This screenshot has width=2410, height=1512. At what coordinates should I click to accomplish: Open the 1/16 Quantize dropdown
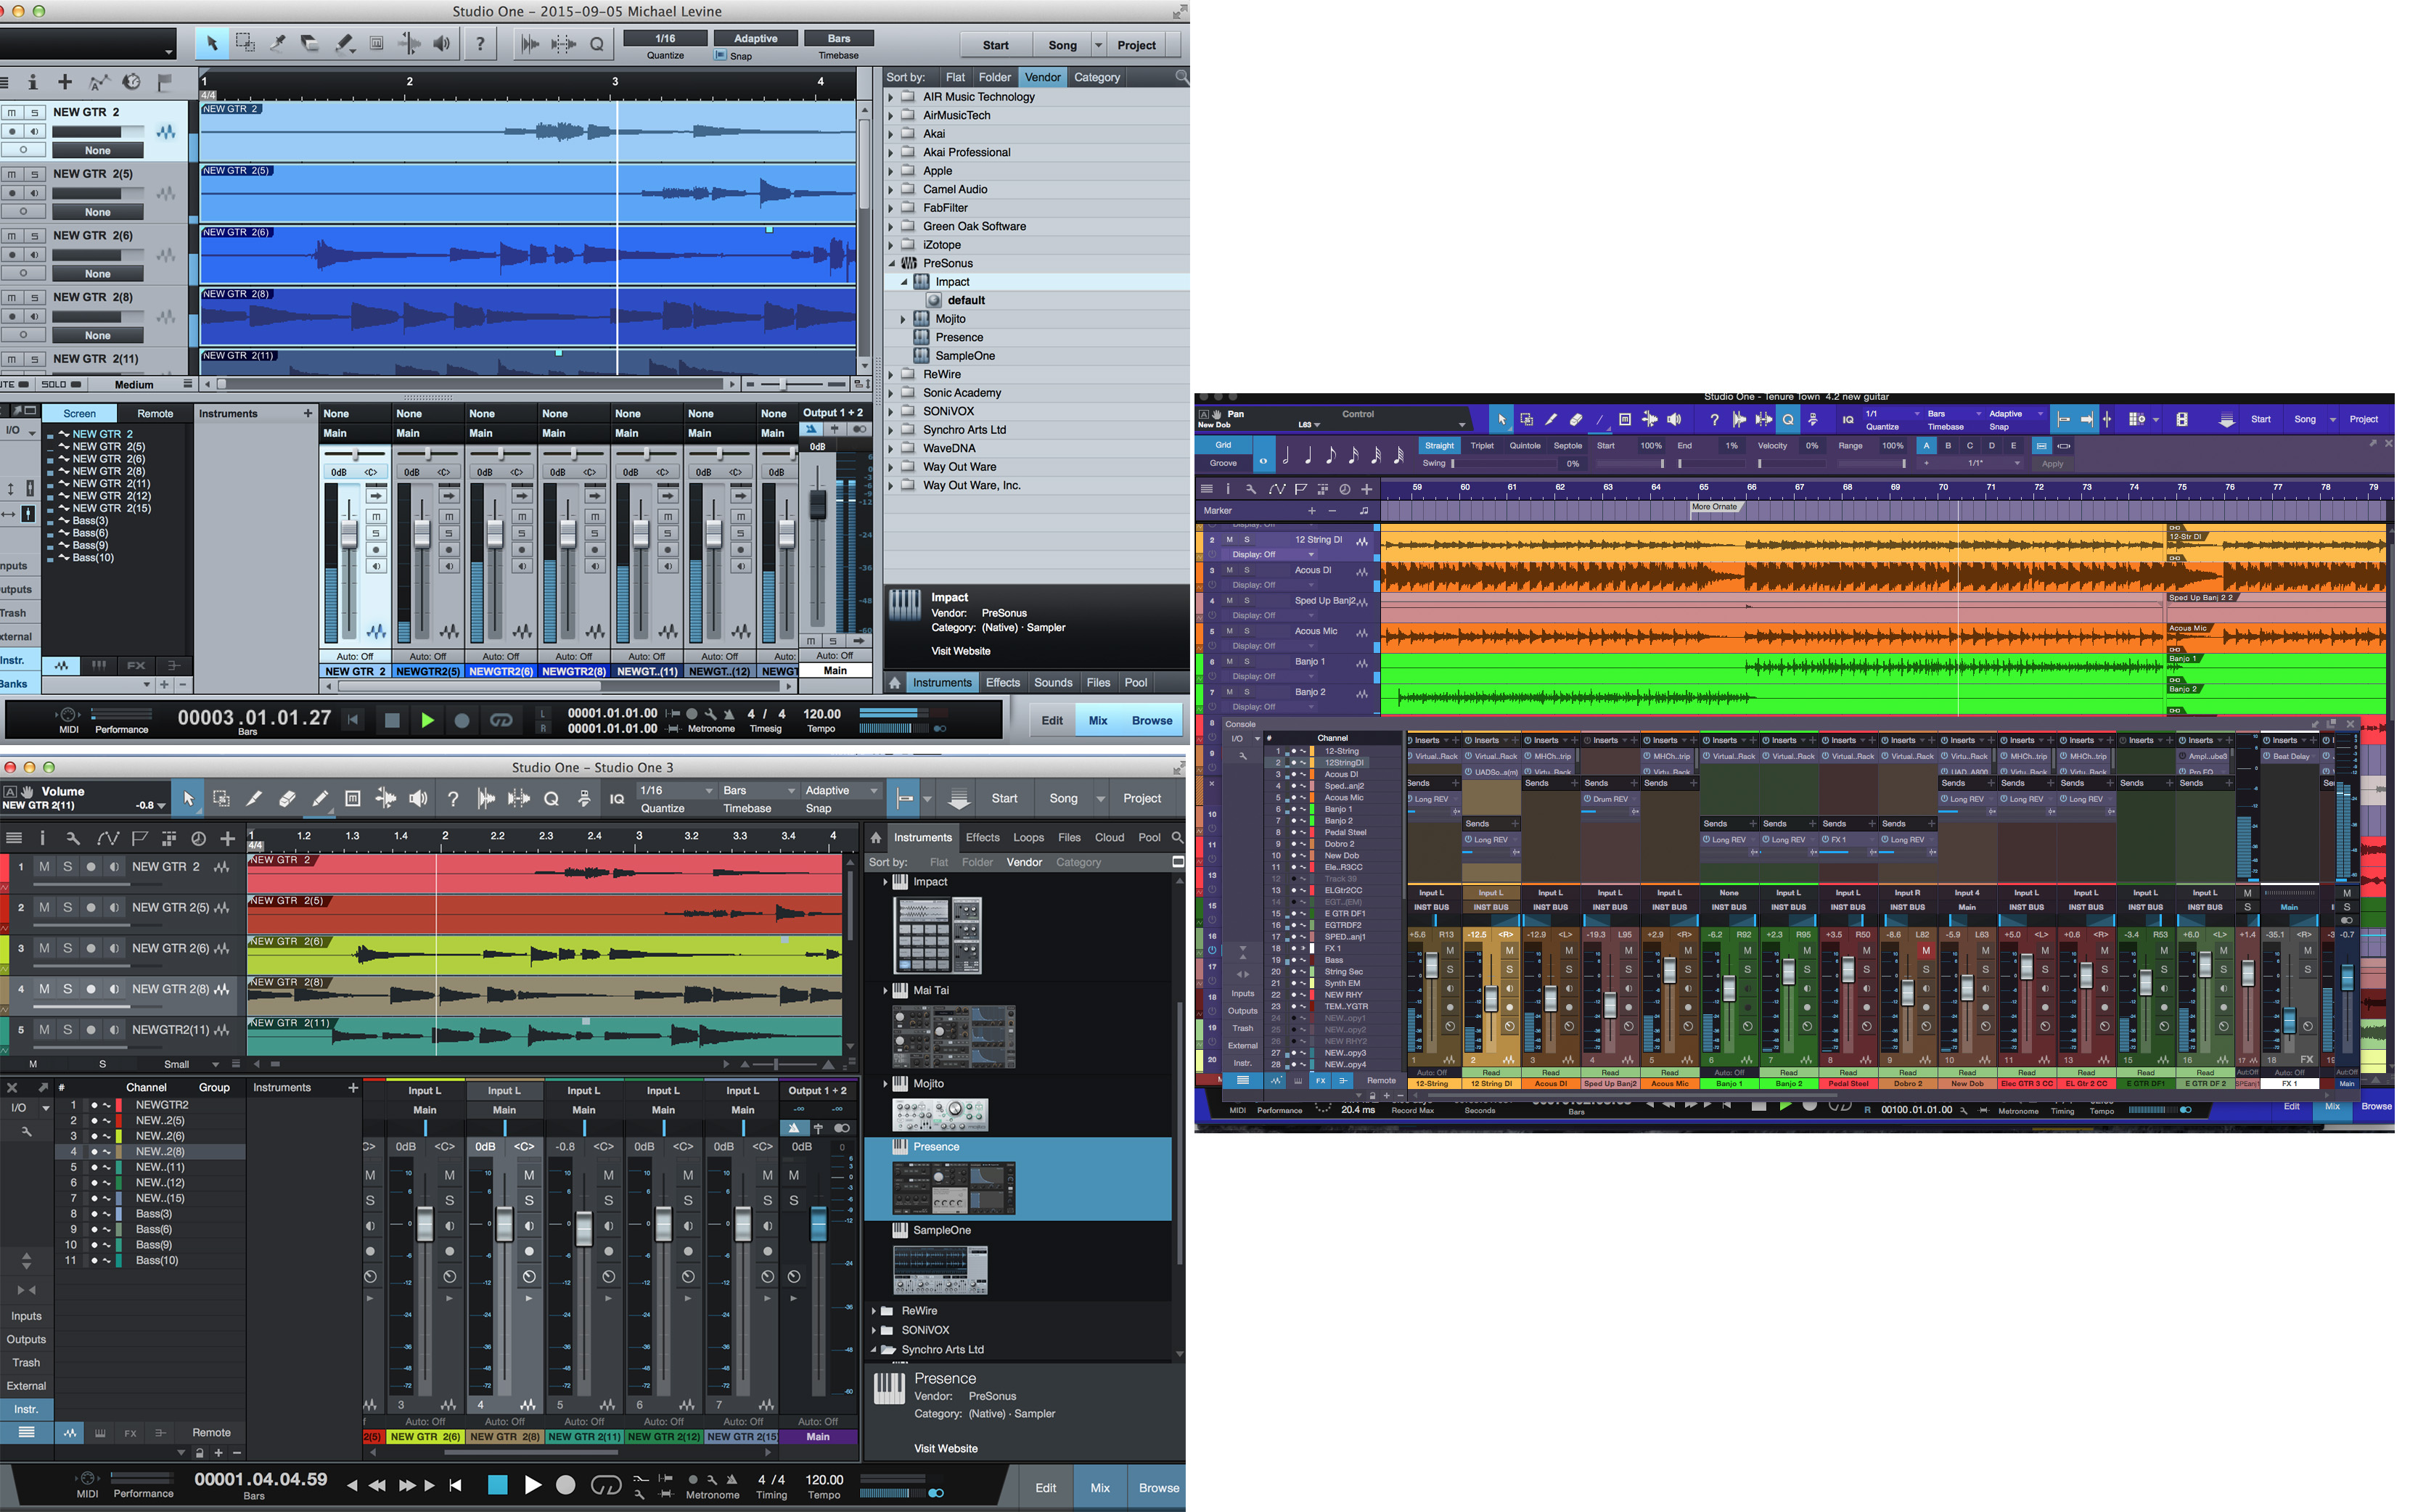point(677,790)
